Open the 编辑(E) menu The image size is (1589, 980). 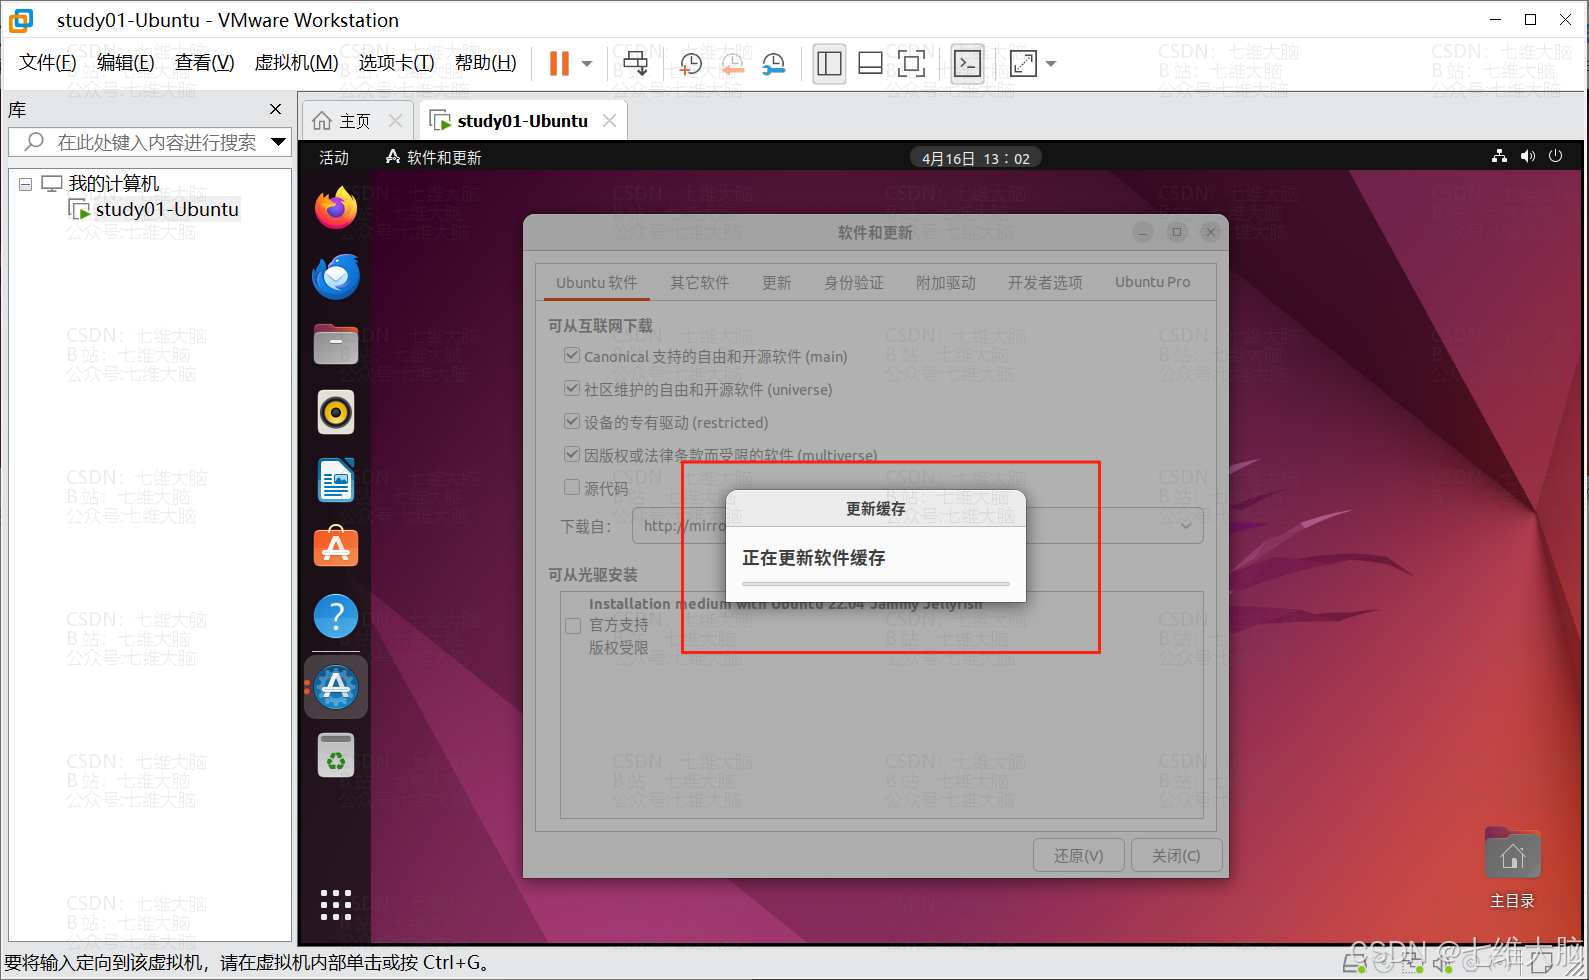pos(126,63)
